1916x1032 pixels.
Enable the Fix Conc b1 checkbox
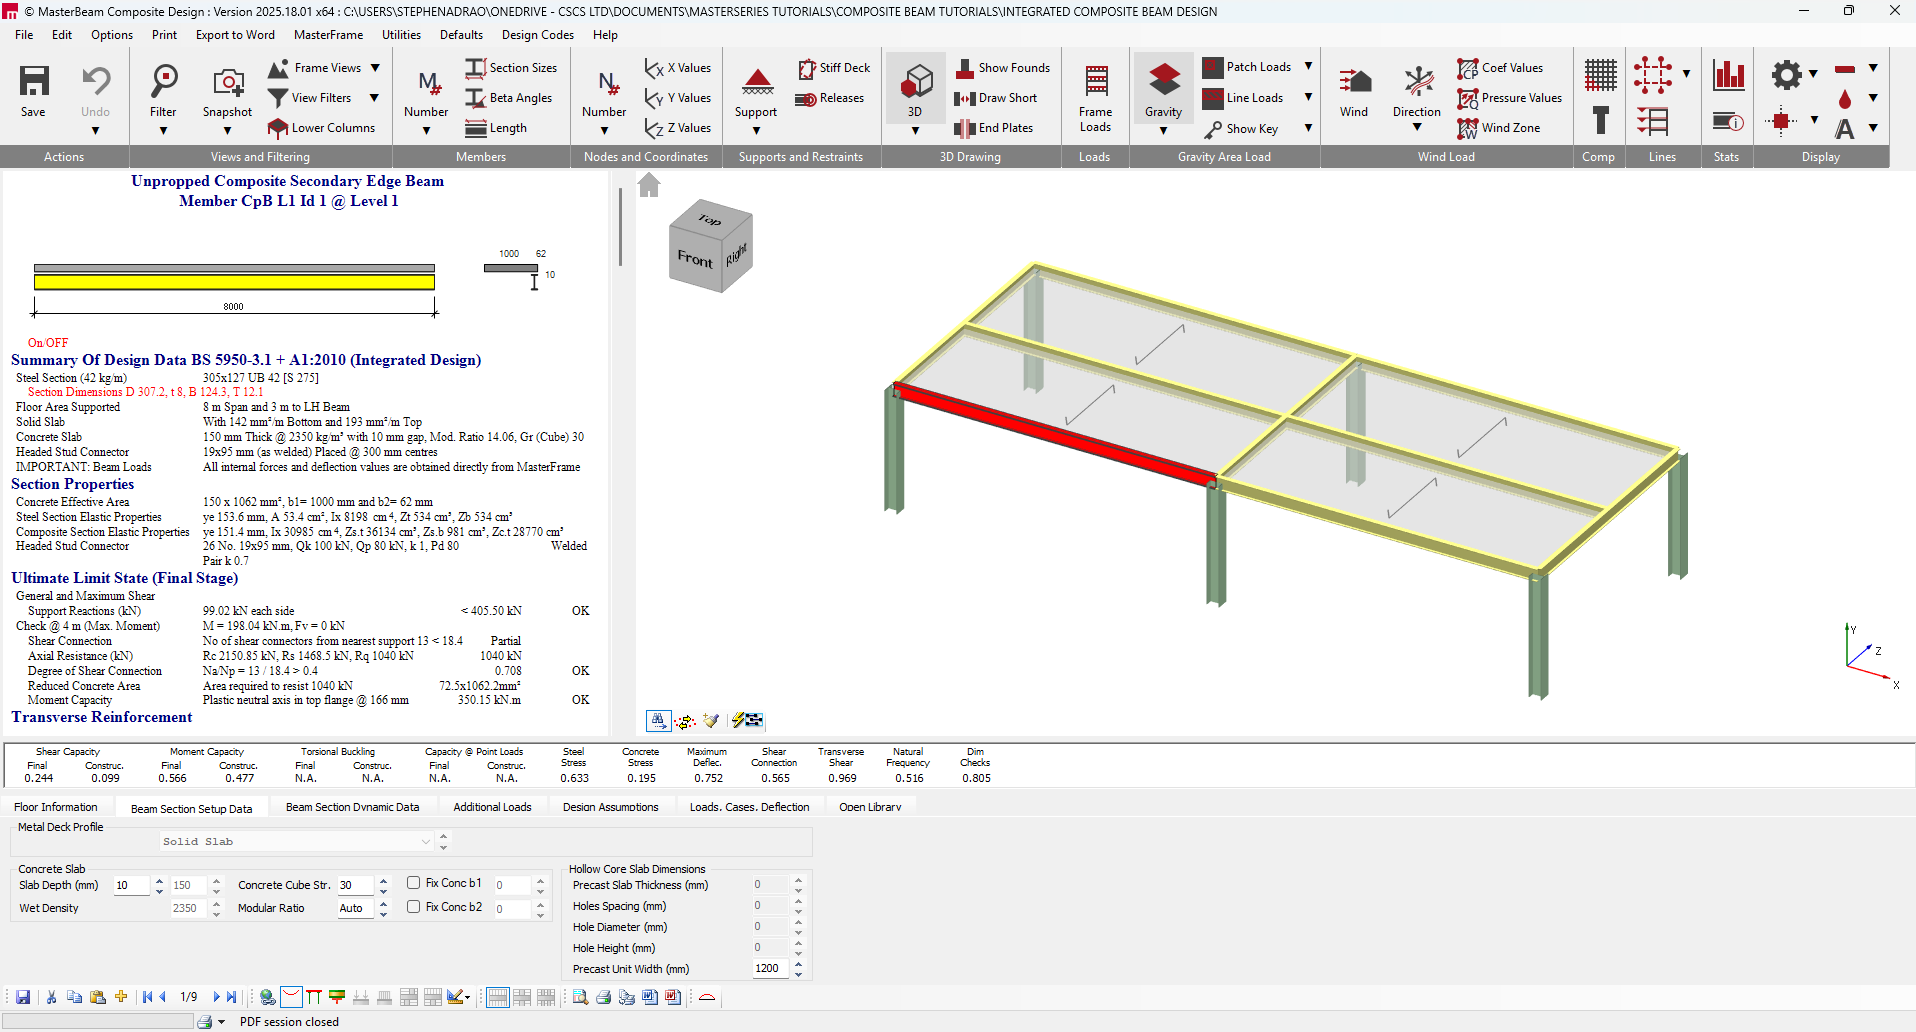tap(413, 883)
